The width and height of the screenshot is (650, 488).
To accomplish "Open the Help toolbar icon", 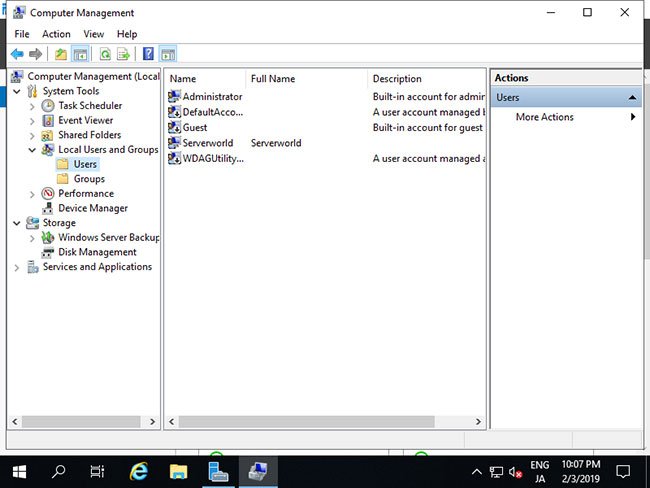I will (148, 54).
